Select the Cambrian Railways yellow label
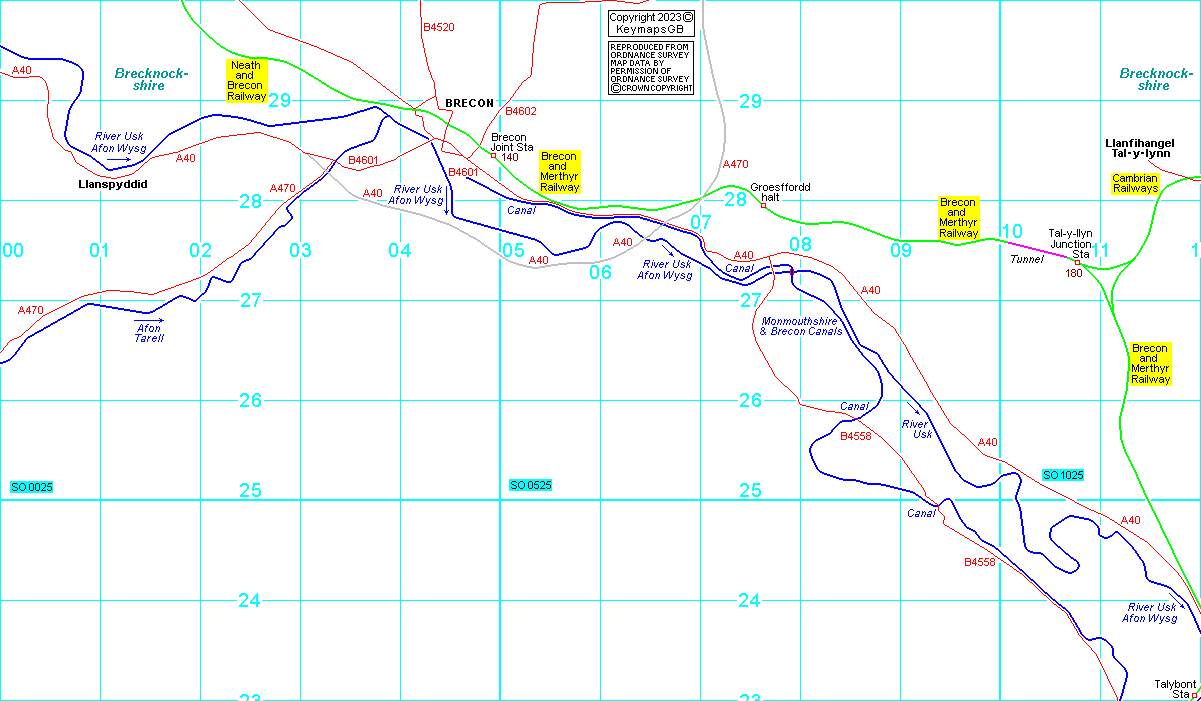The height and width of the screenshot is (701, 1201). [x=1135, y=183]
